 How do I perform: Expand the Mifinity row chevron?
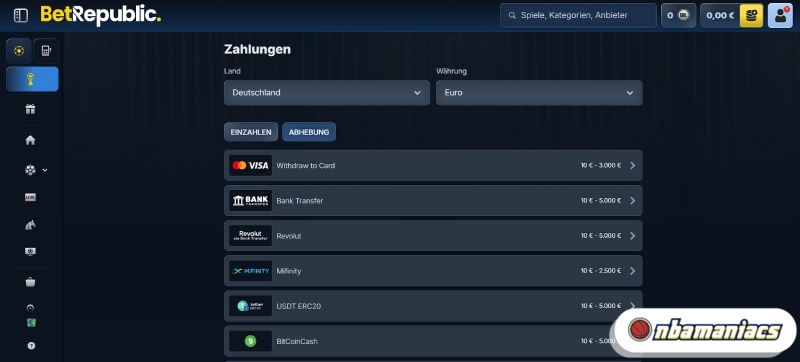(x=633, y=271)
